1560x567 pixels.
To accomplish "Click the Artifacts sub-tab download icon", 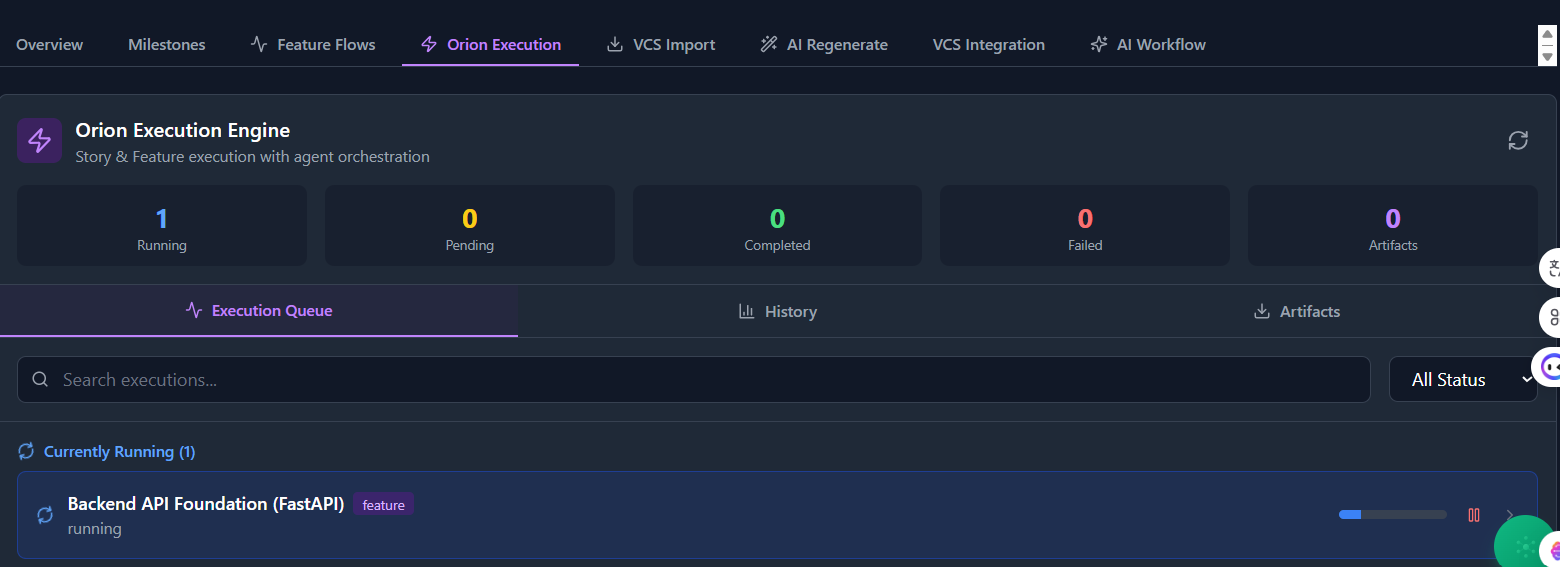I will click(1261, 311).
